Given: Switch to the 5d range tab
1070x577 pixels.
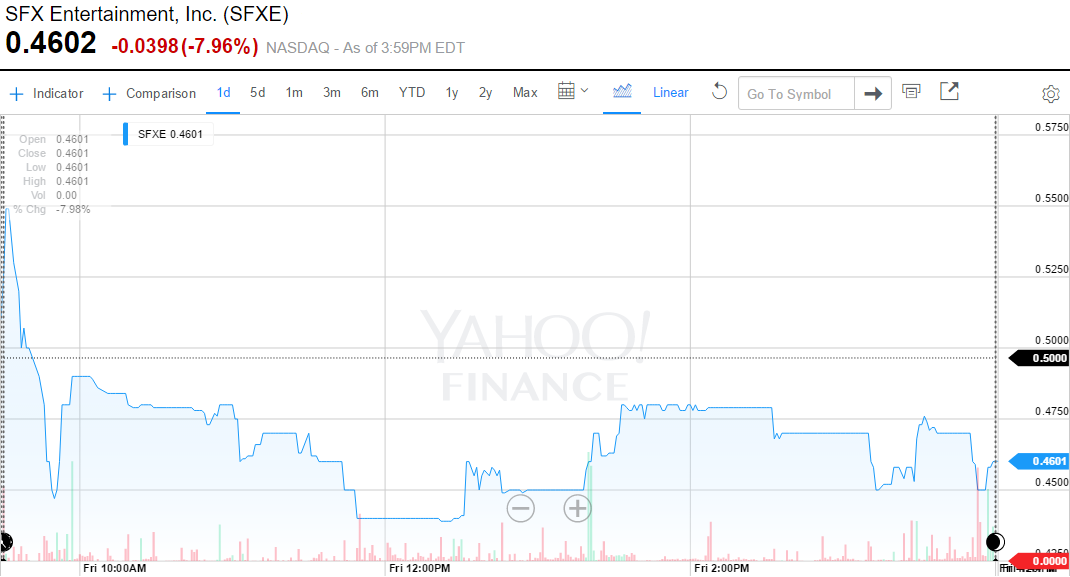Looking at the screenshot, I should [x=258, y=92].
